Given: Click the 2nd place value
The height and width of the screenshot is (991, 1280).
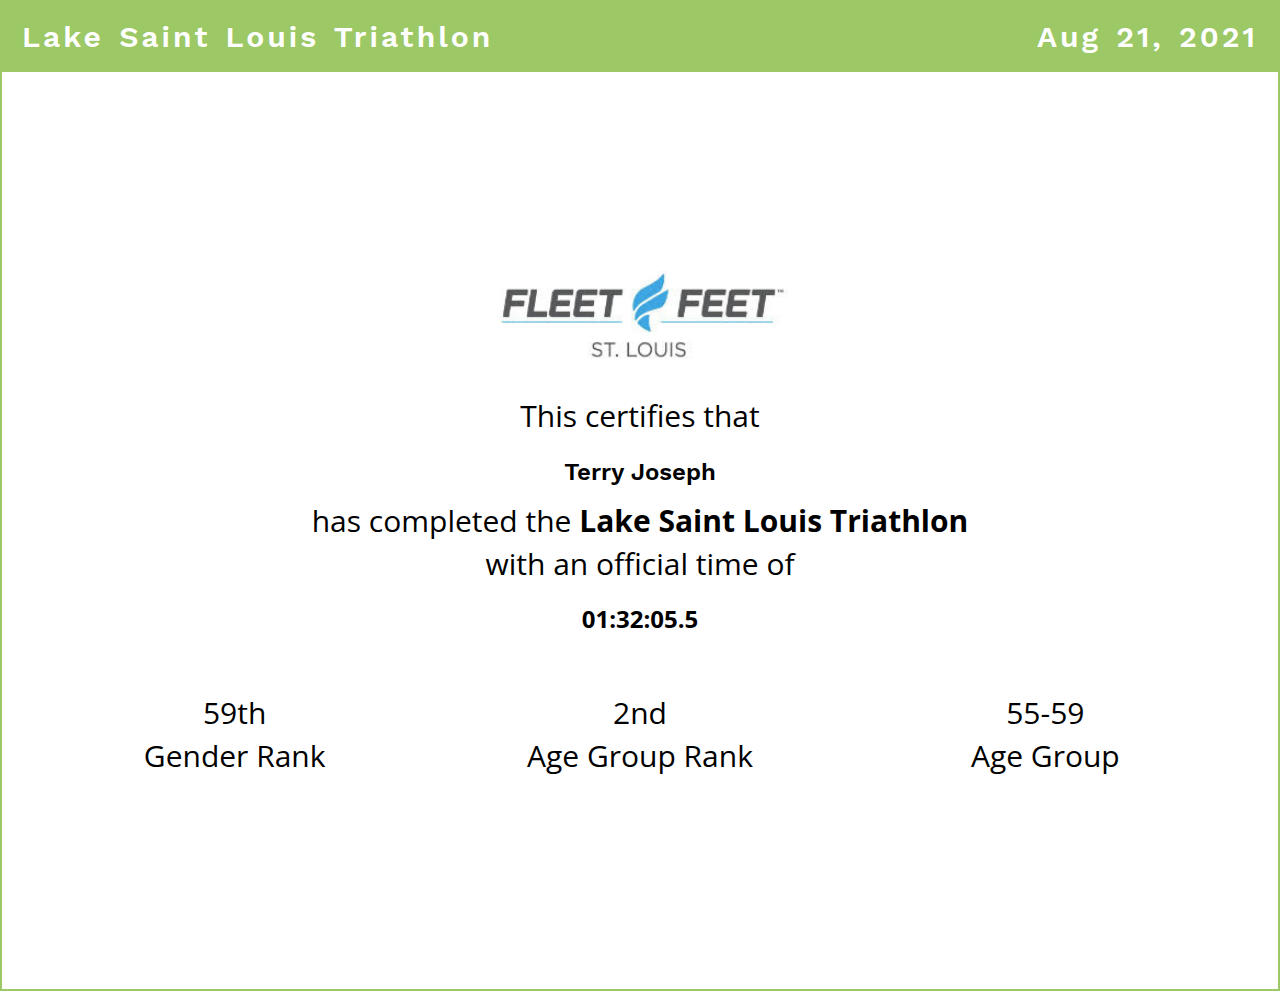Looking at the screenshot, I should [640, 713].
